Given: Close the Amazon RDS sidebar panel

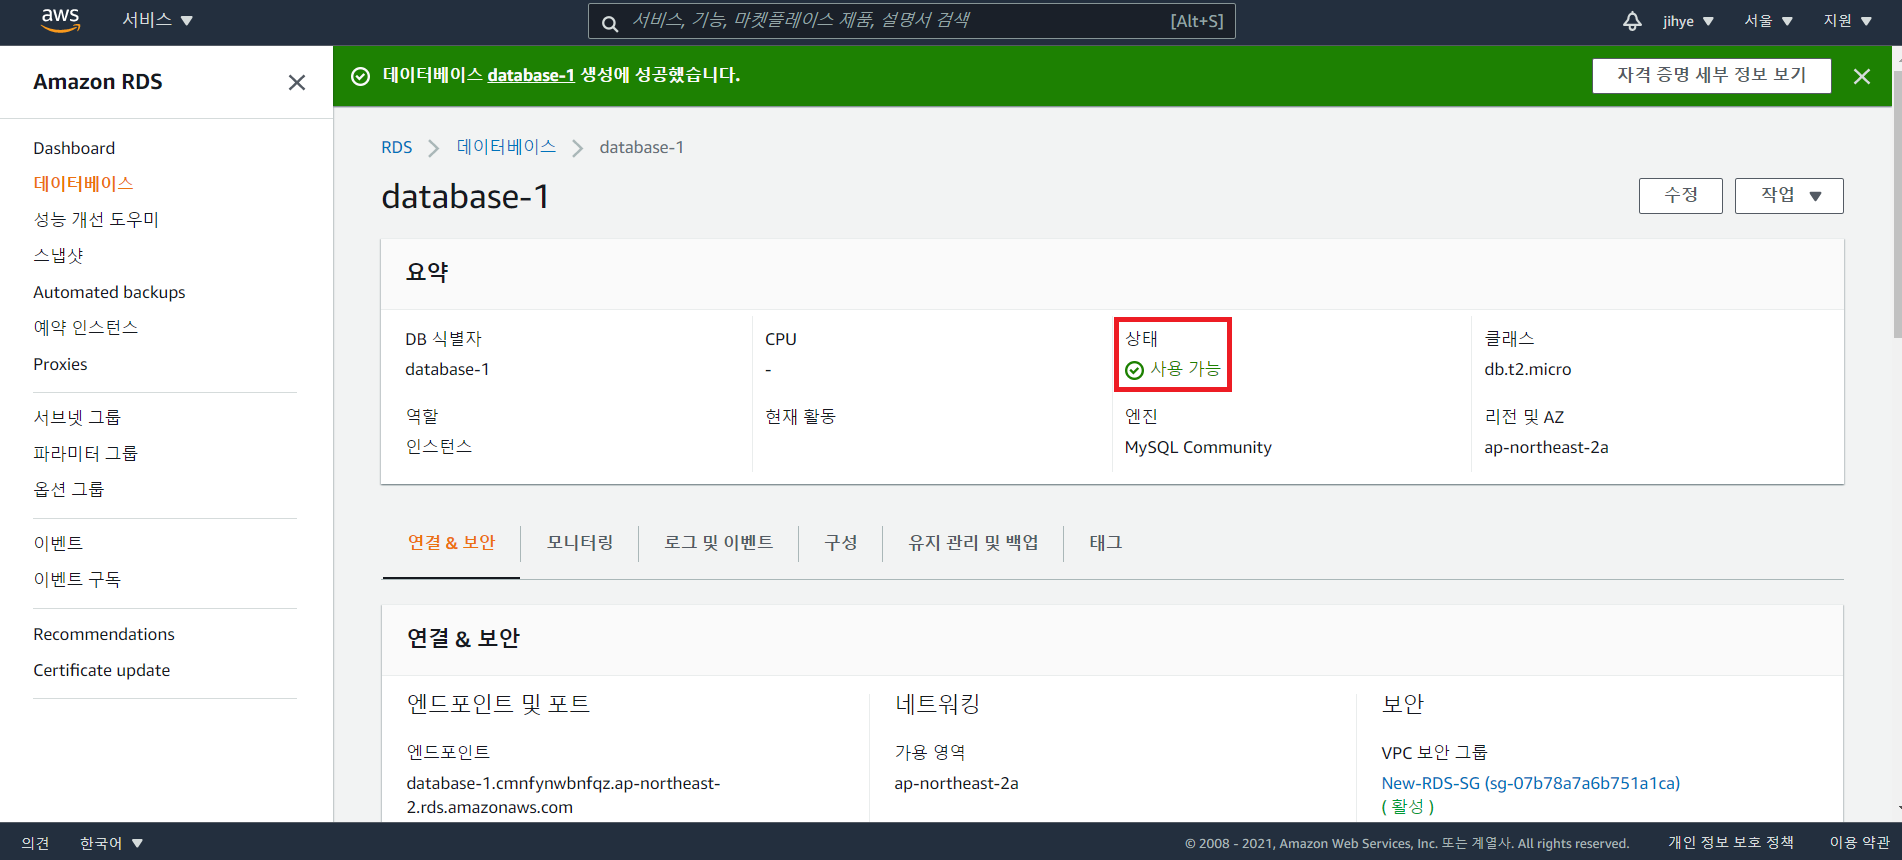Looking at the screenshot, I should 297,83.
